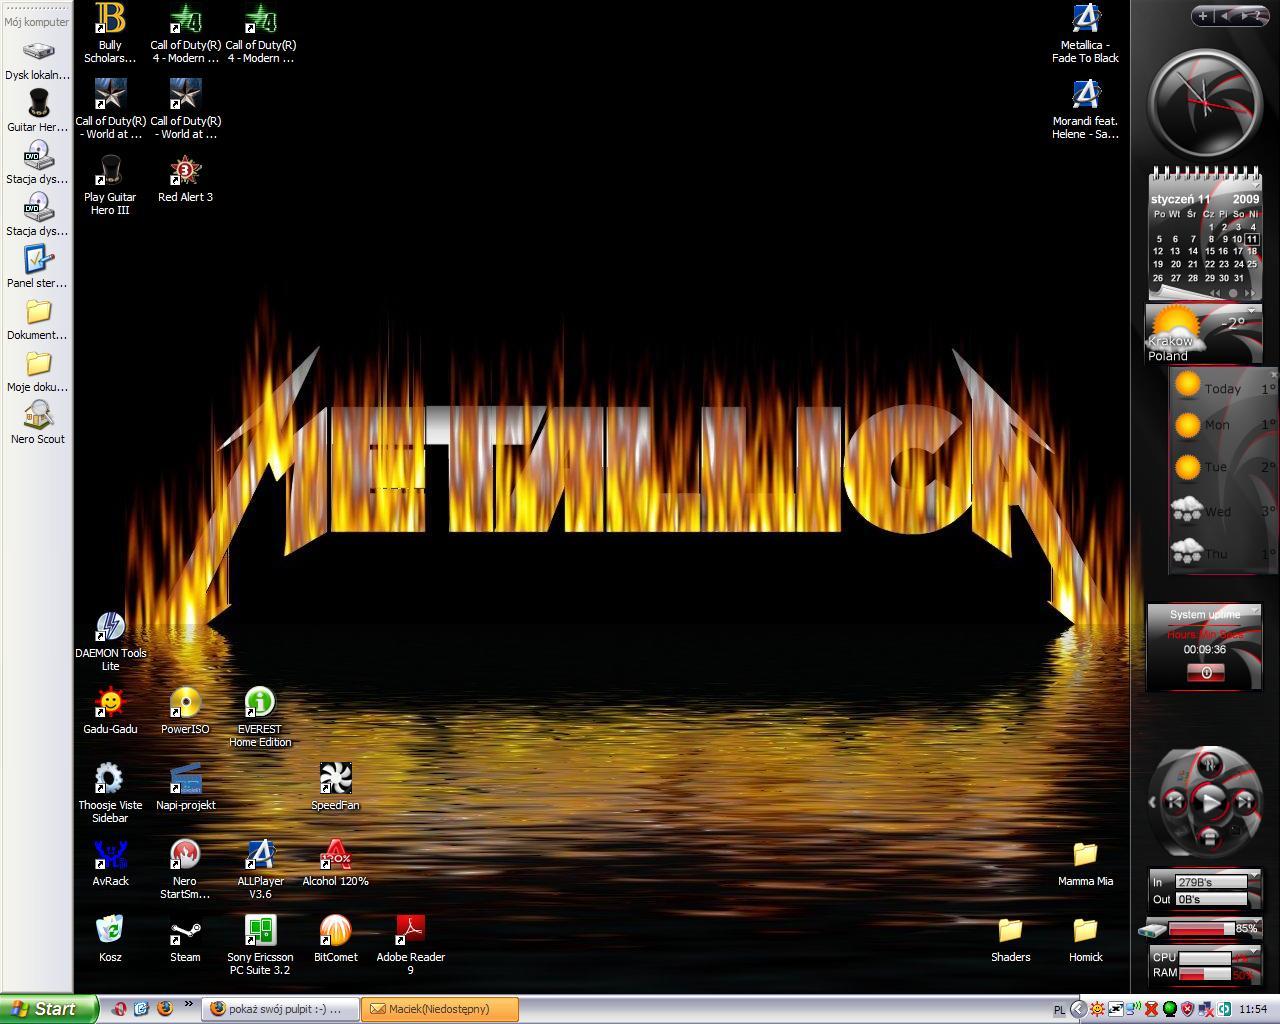Open Nero Scout in left panel
Screen dimensions: 1280x1024
point(37,423)
